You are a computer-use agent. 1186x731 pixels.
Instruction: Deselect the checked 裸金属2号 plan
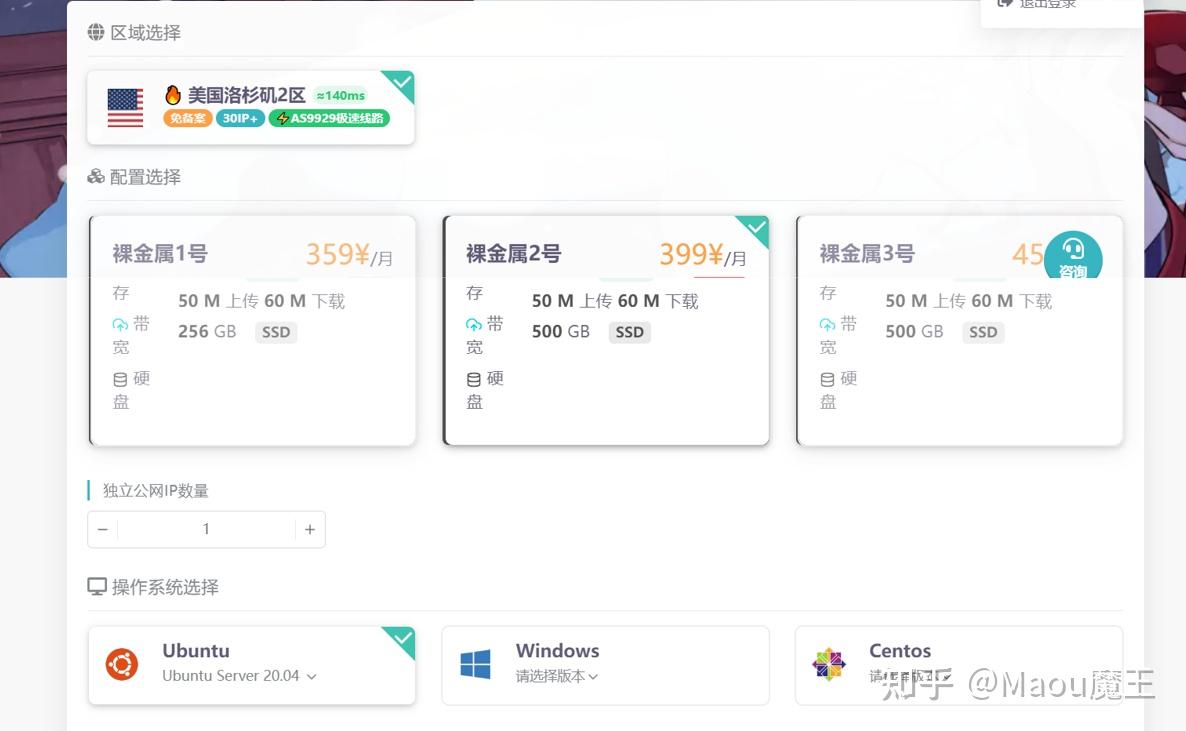[605, 330]
